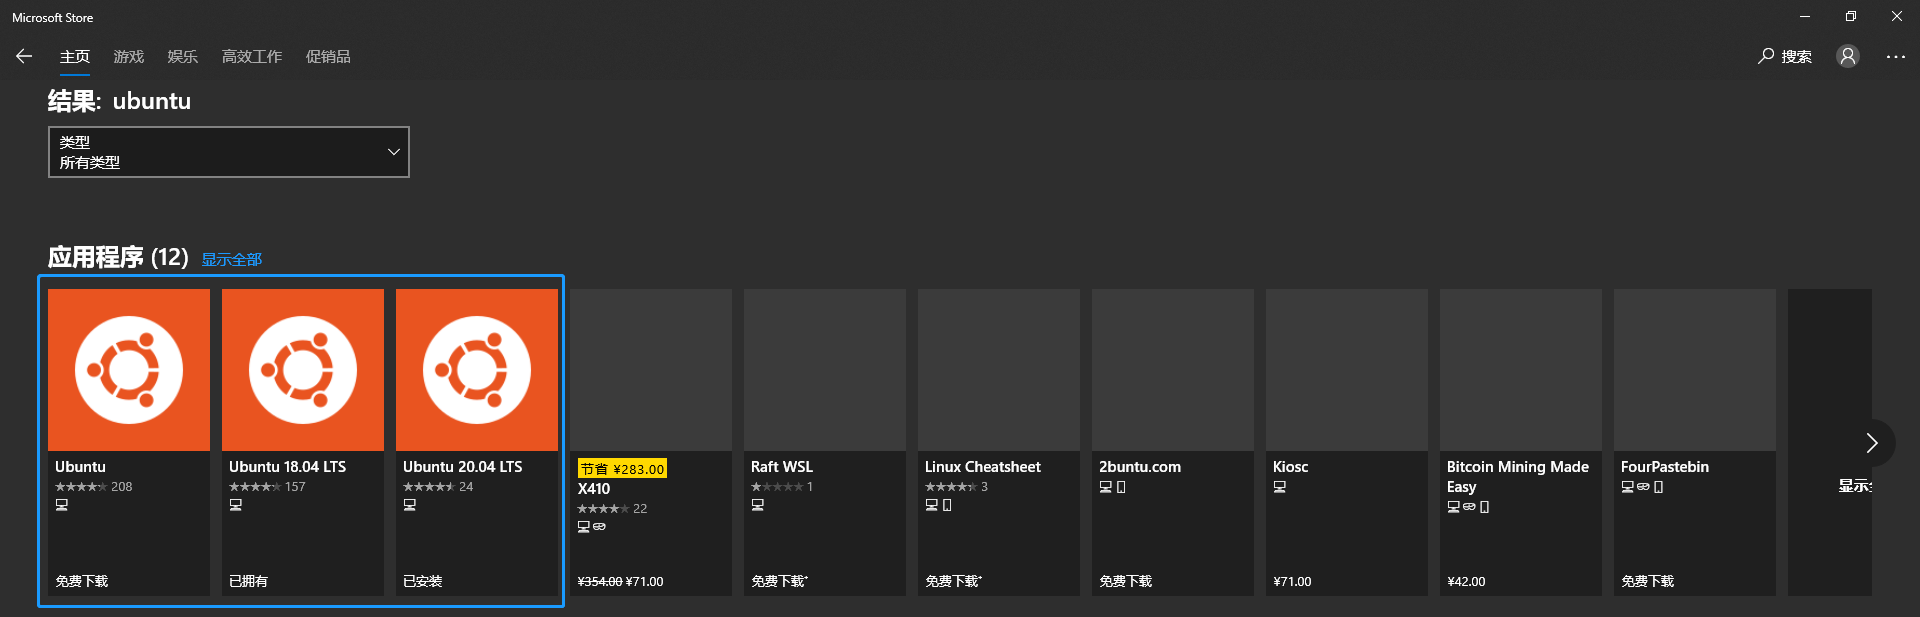Click 已安装 under Ubuntu 20.04 LTS
The image size is (1920, 617).
[422, 581]
